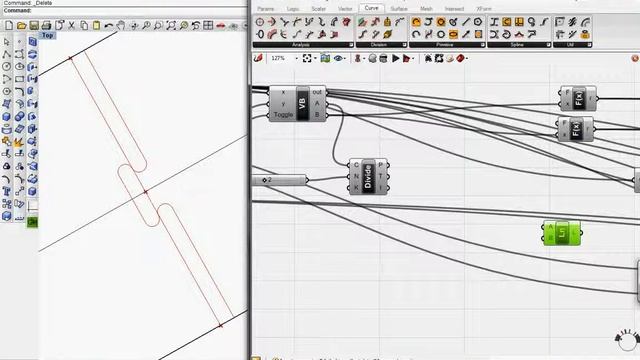The width and height of the screenshot is (640, 360).
Task: Select the Polyline tool
Action: click(7, 54)
